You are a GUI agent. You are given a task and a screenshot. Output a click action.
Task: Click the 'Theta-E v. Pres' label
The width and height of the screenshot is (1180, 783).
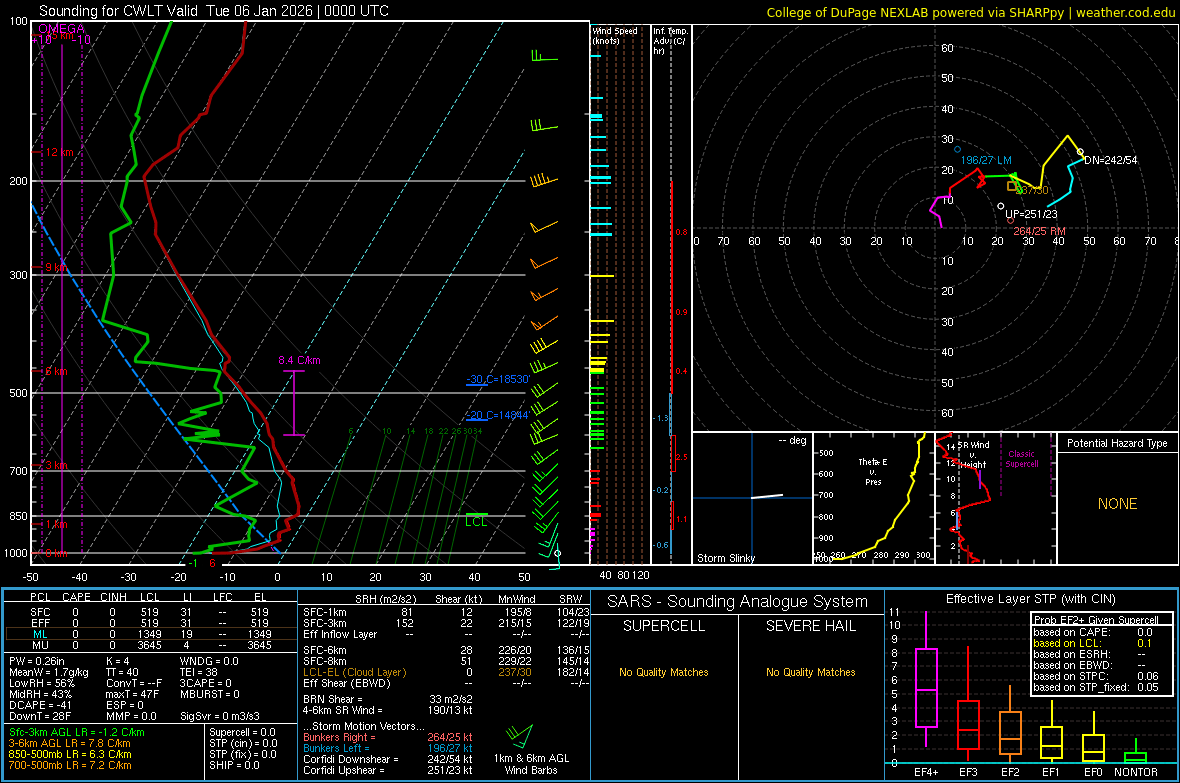pos(873,471)
